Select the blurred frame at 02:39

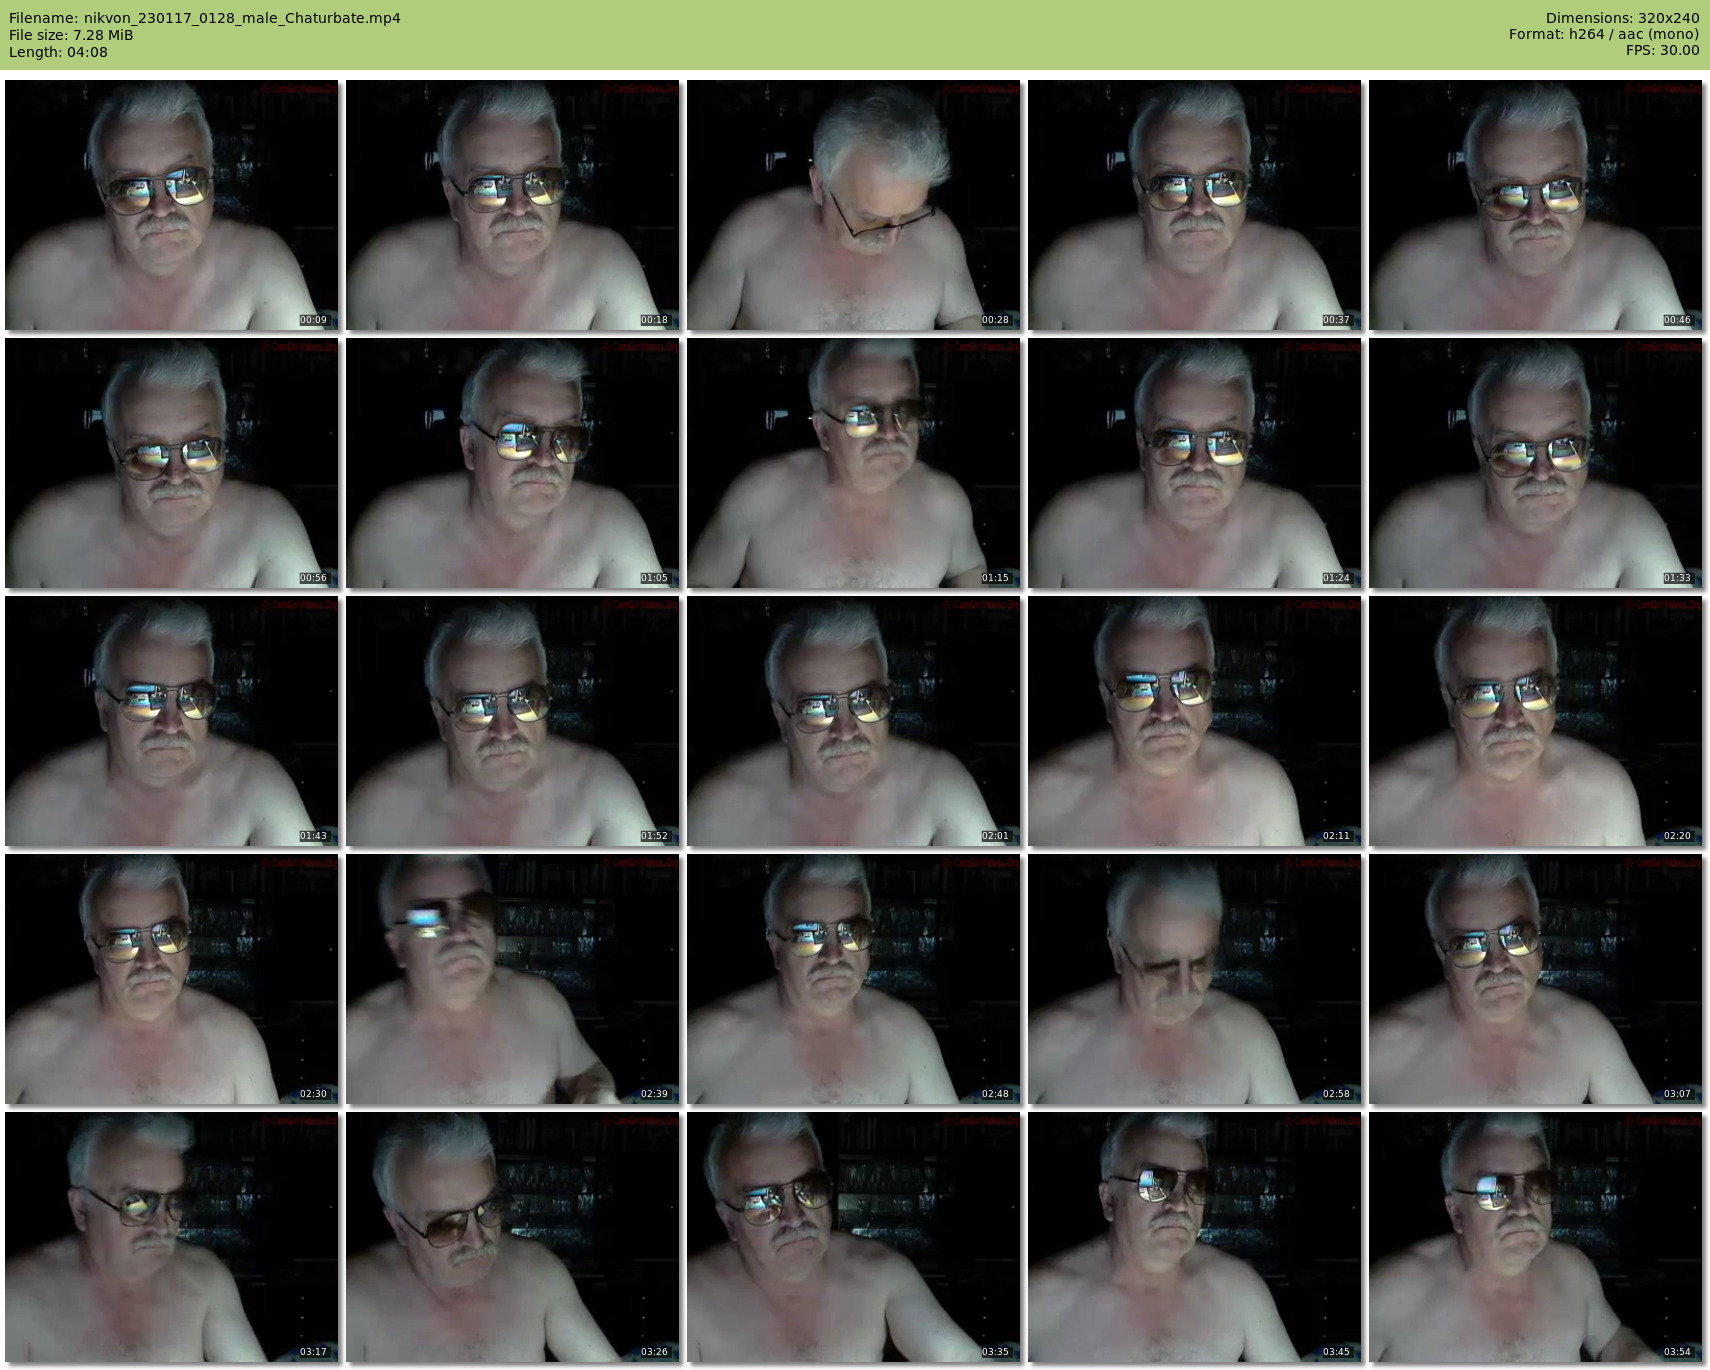(512, 979)
